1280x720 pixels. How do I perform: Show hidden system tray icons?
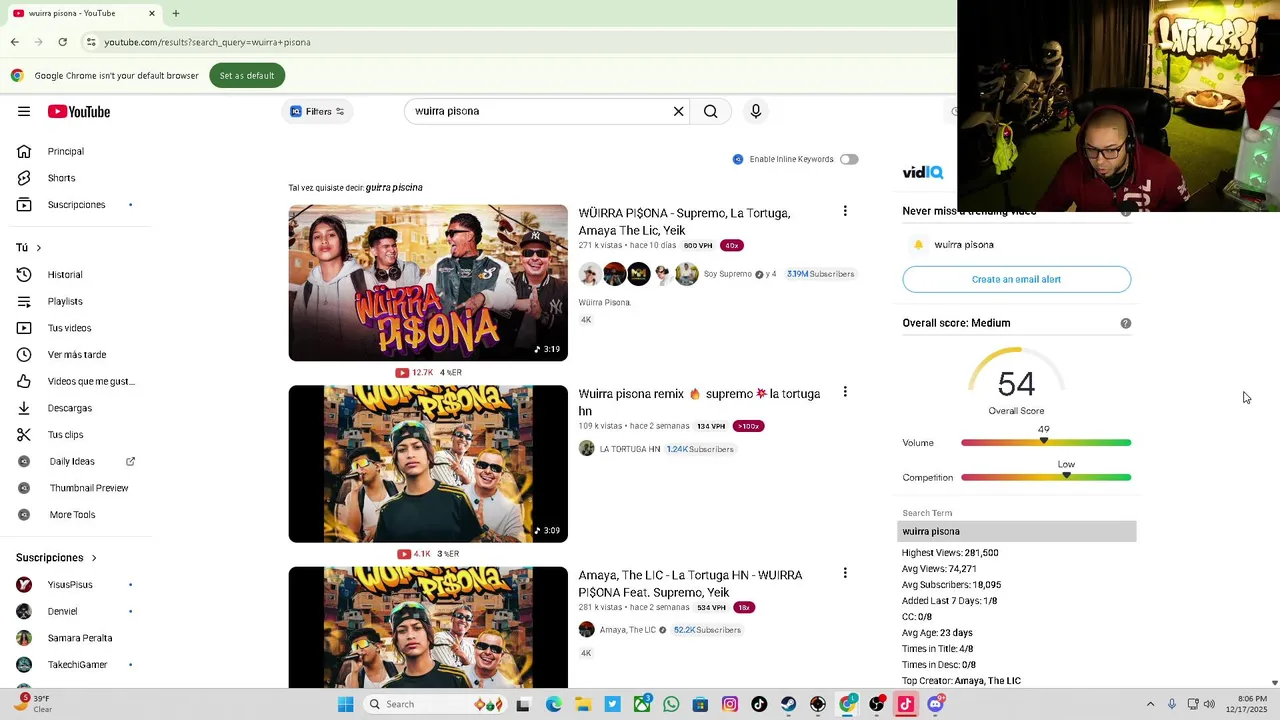point(1150,704)
